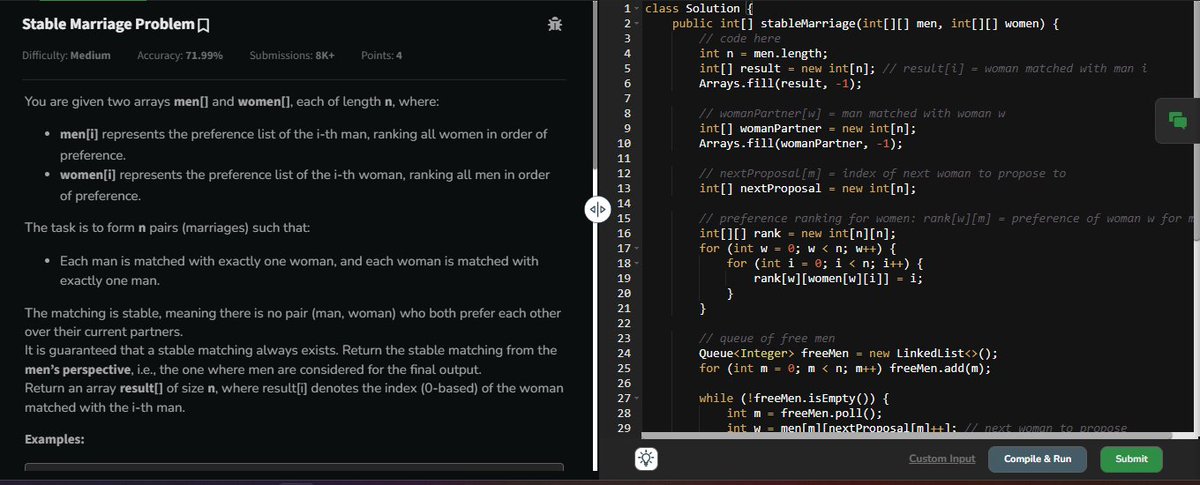1200x485 pixels.
Task: Open the Custom Input link
Action: [x=941, y=459]
